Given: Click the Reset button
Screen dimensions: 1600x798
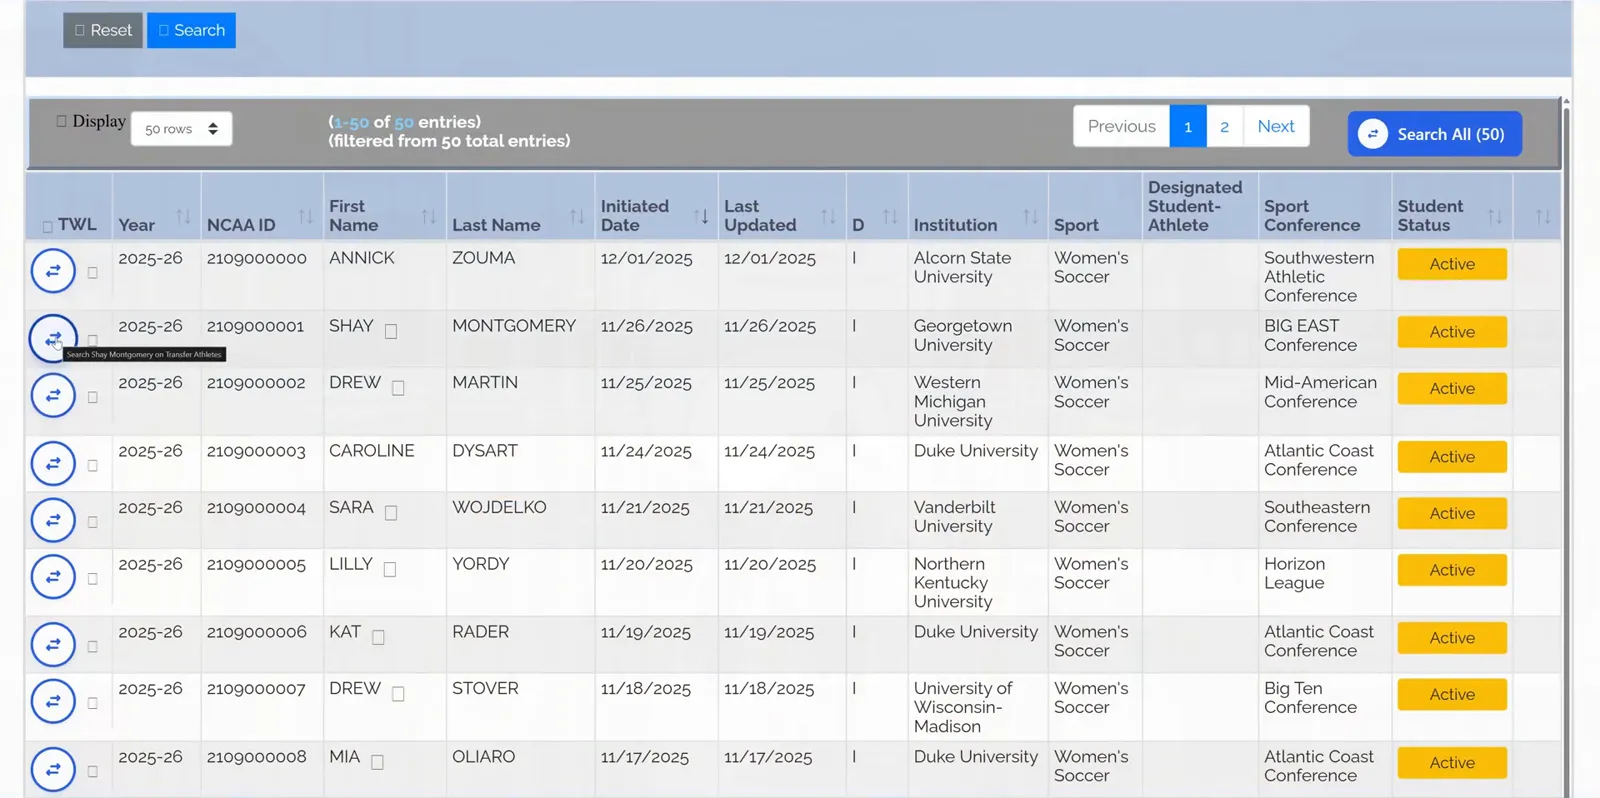Looking at the screenshot, I should [103, 30].
